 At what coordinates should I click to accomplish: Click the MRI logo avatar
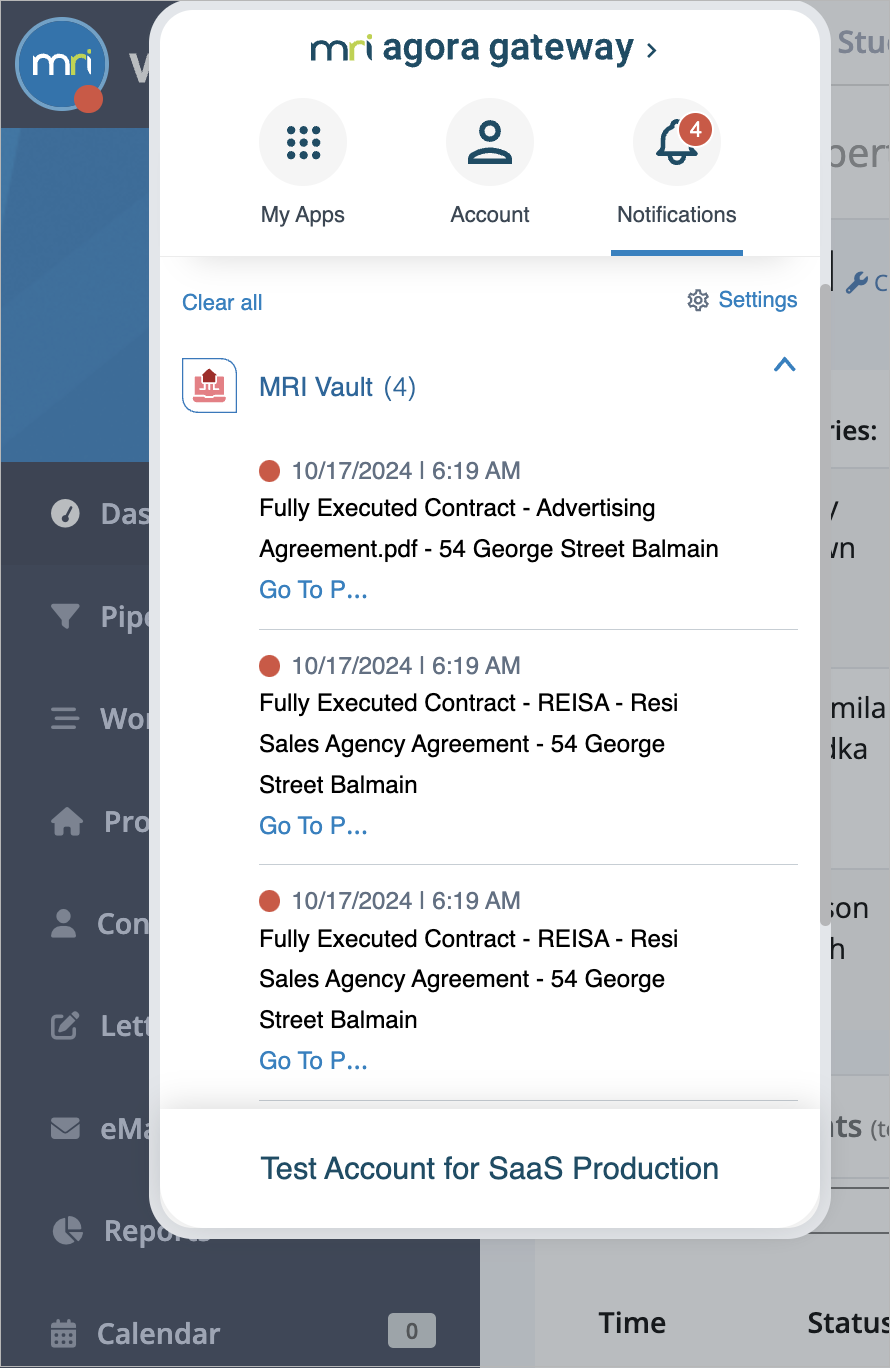point(61,65)
